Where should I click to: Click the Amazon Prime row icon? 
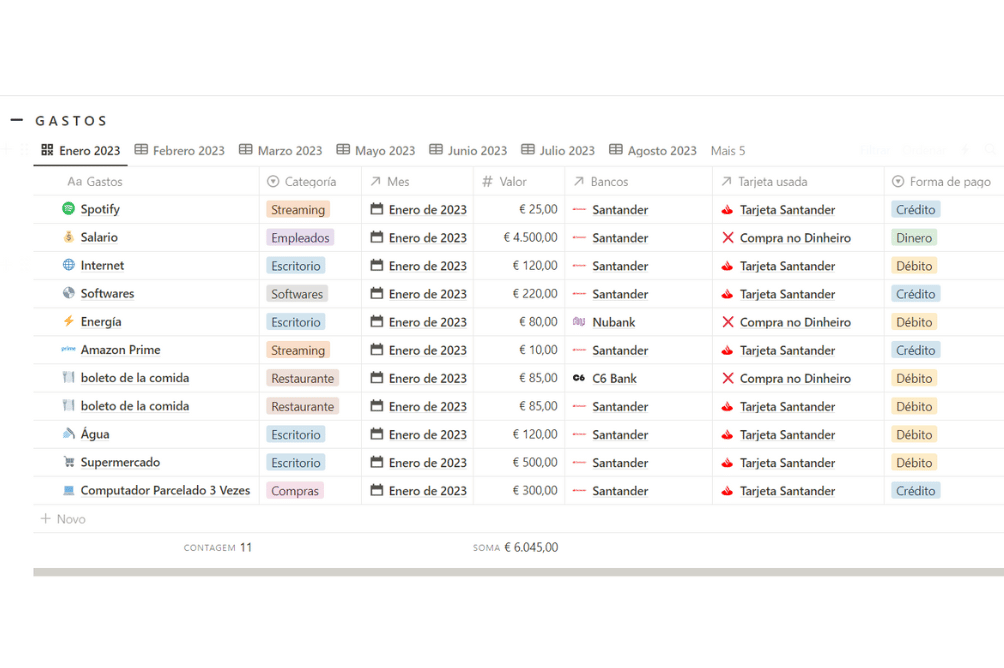tap(68, 350)
